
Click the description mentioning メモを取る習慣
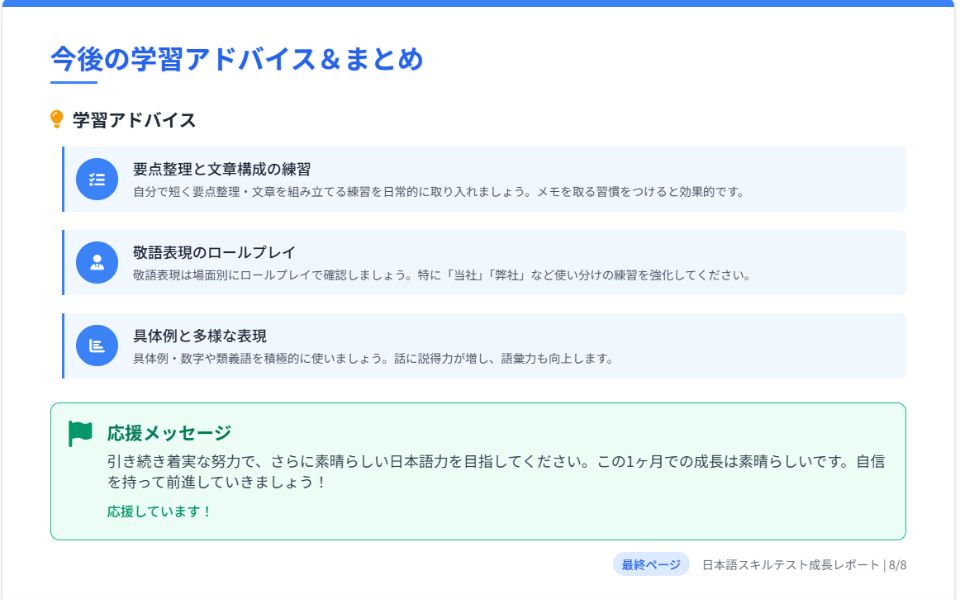438,191
